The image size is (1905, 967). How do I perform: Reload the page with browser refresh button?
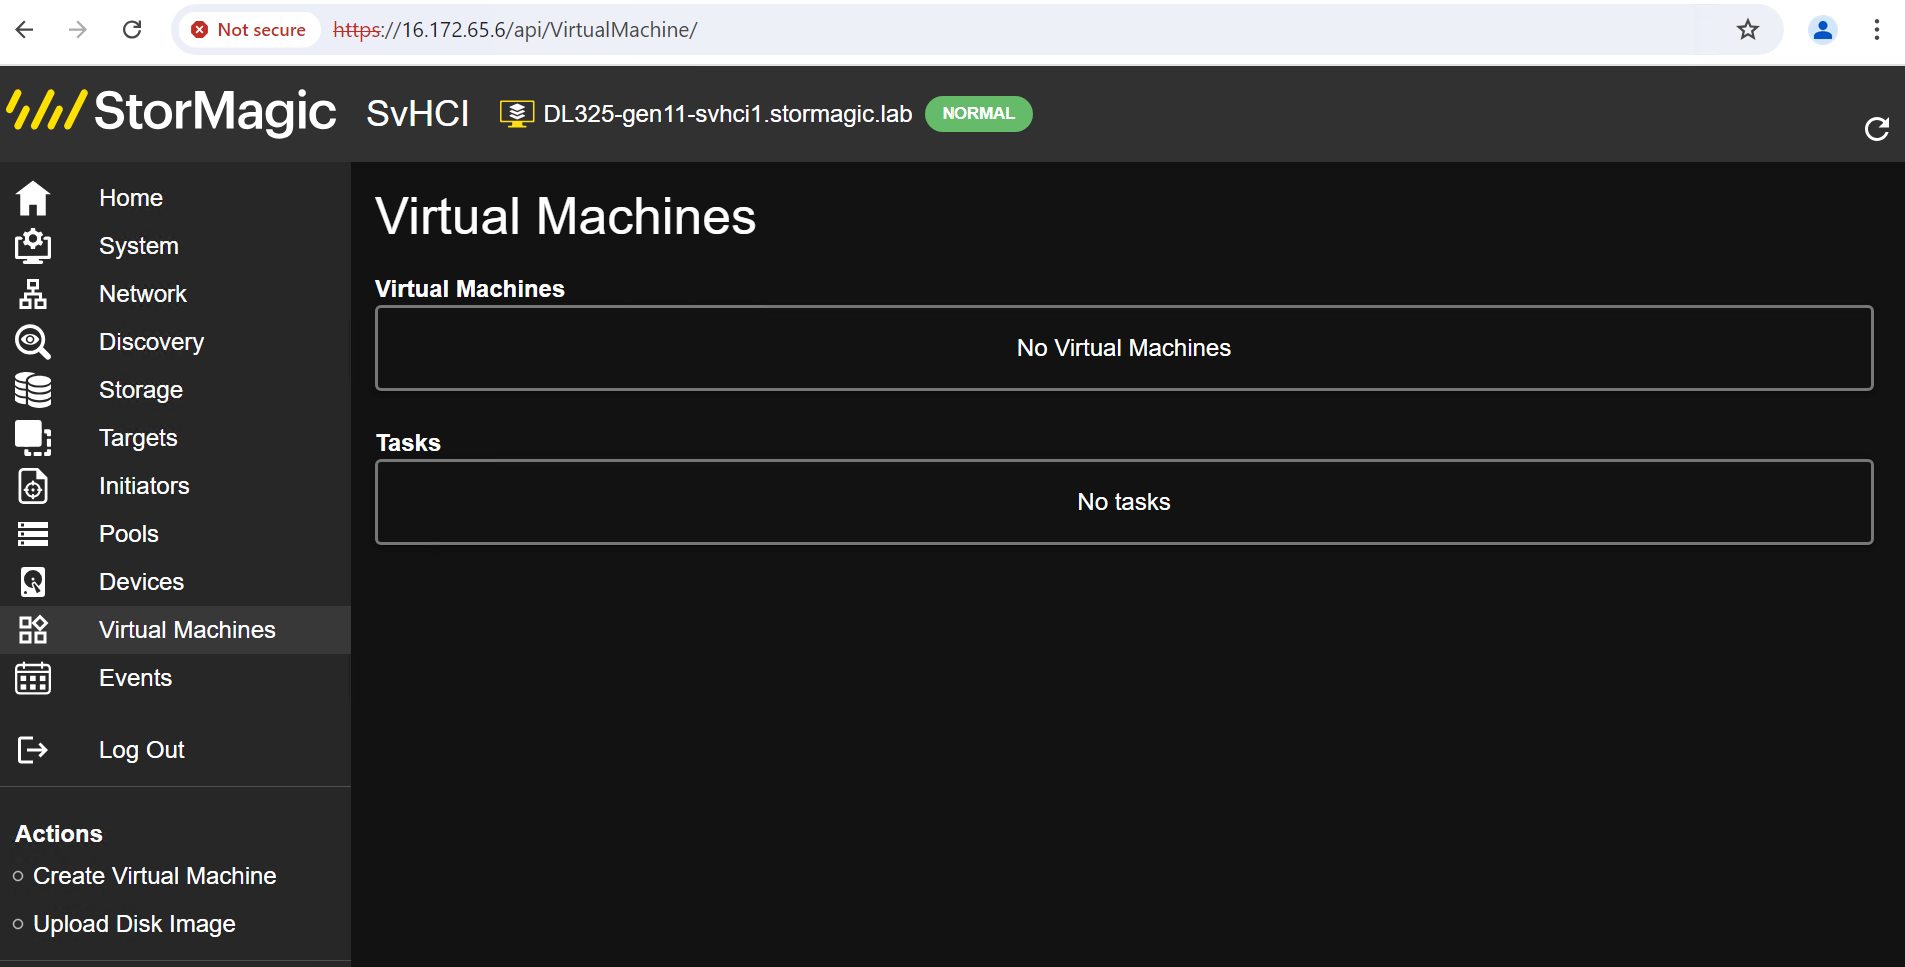point(132,30)
